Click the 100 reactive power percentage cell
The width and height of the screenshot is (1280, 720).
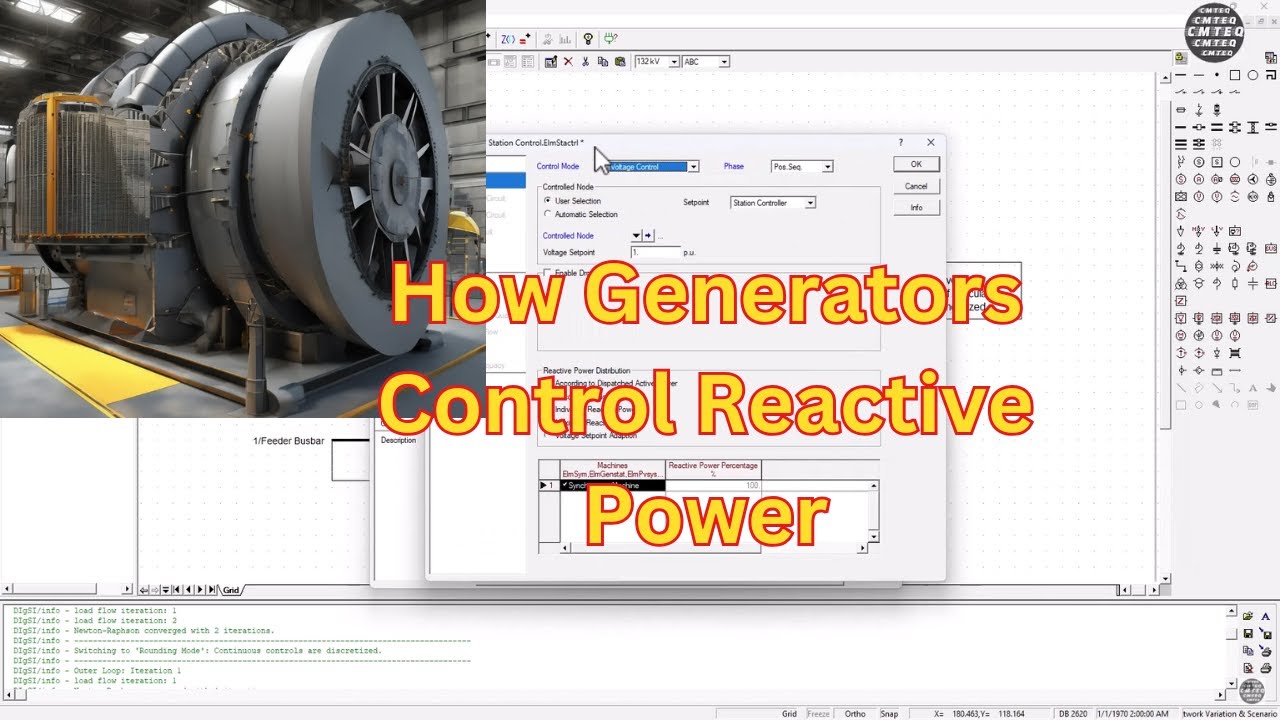point(713,486)
